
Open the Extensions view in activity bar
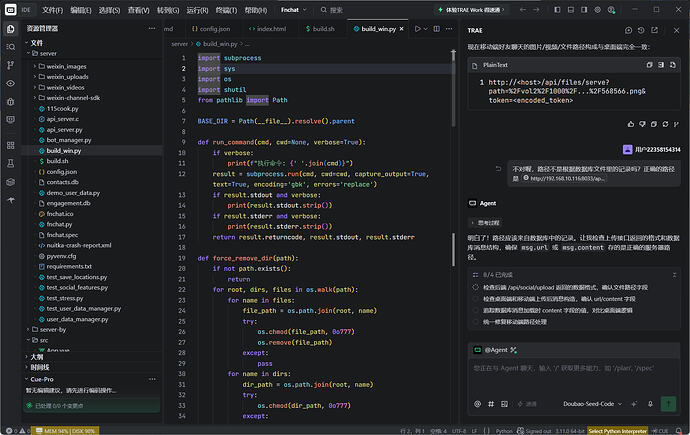point(11,145)
